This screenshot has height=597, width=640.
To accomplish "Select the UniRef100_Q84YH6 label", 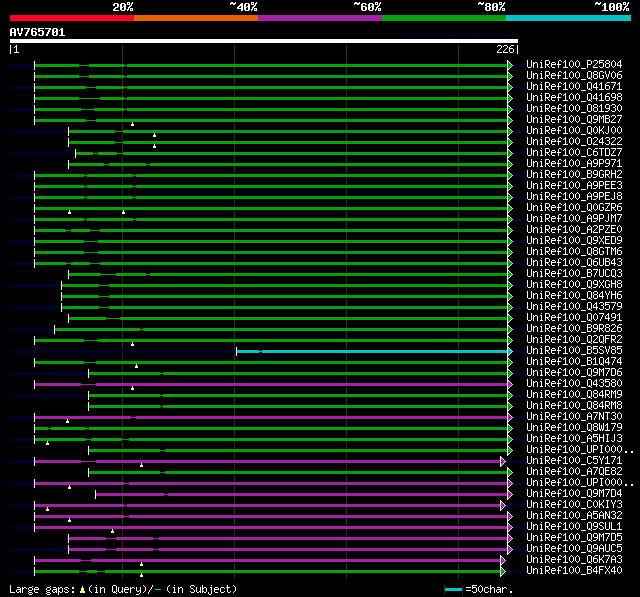I will [574, 296].
